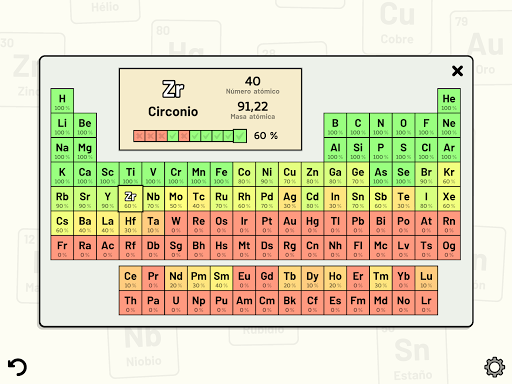Open the Silicon (Si) element
Viewport: 512px width, 384px height.
[358, 150]
